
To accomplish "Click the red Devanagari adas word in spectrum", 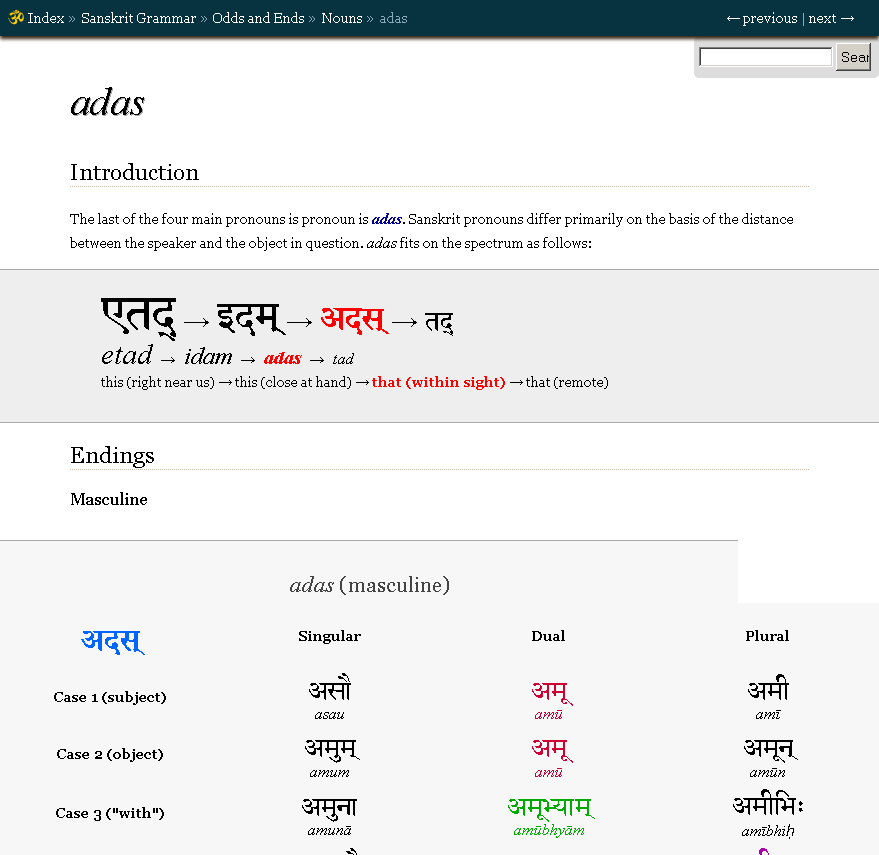I will (353, 319).
